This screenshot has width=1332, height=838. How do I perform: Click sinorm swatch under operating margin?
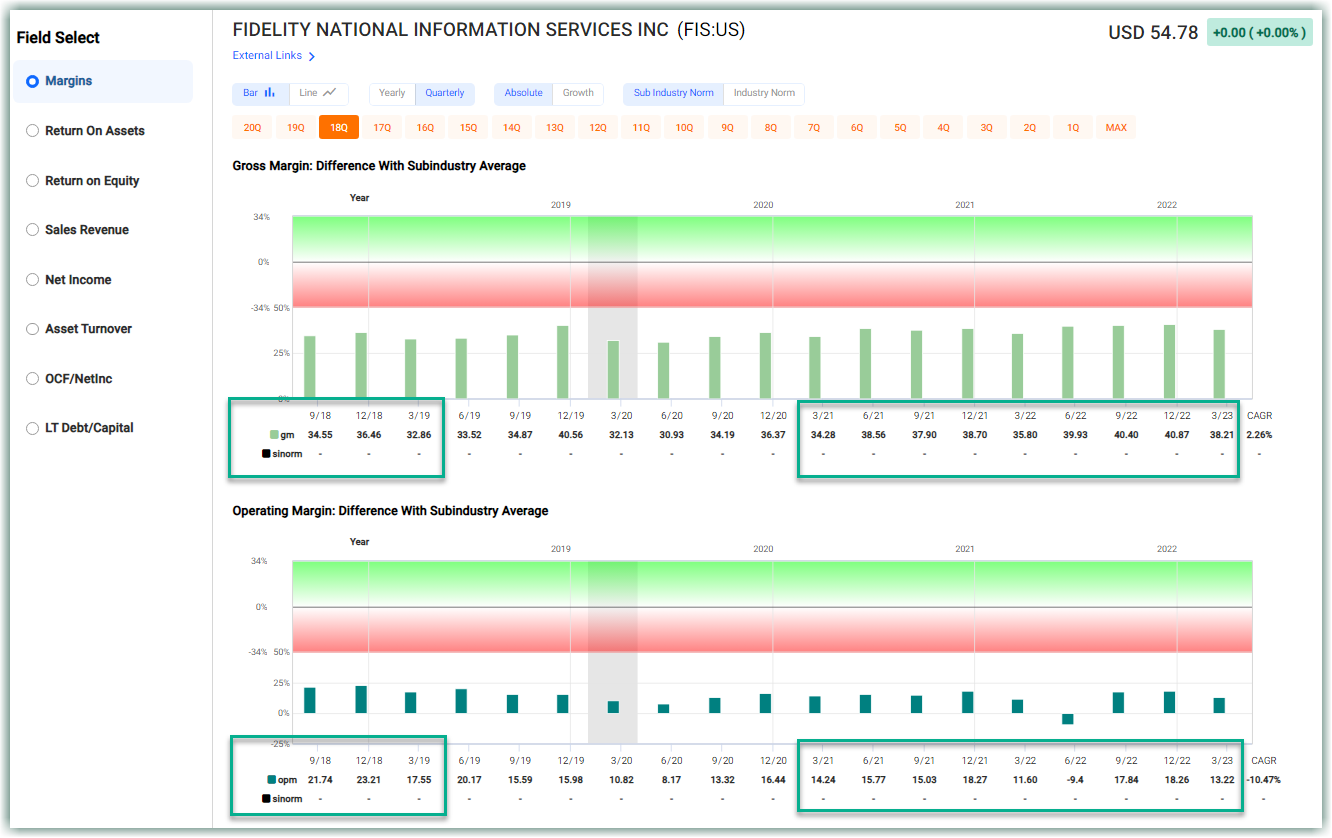[x=266, y=798]
